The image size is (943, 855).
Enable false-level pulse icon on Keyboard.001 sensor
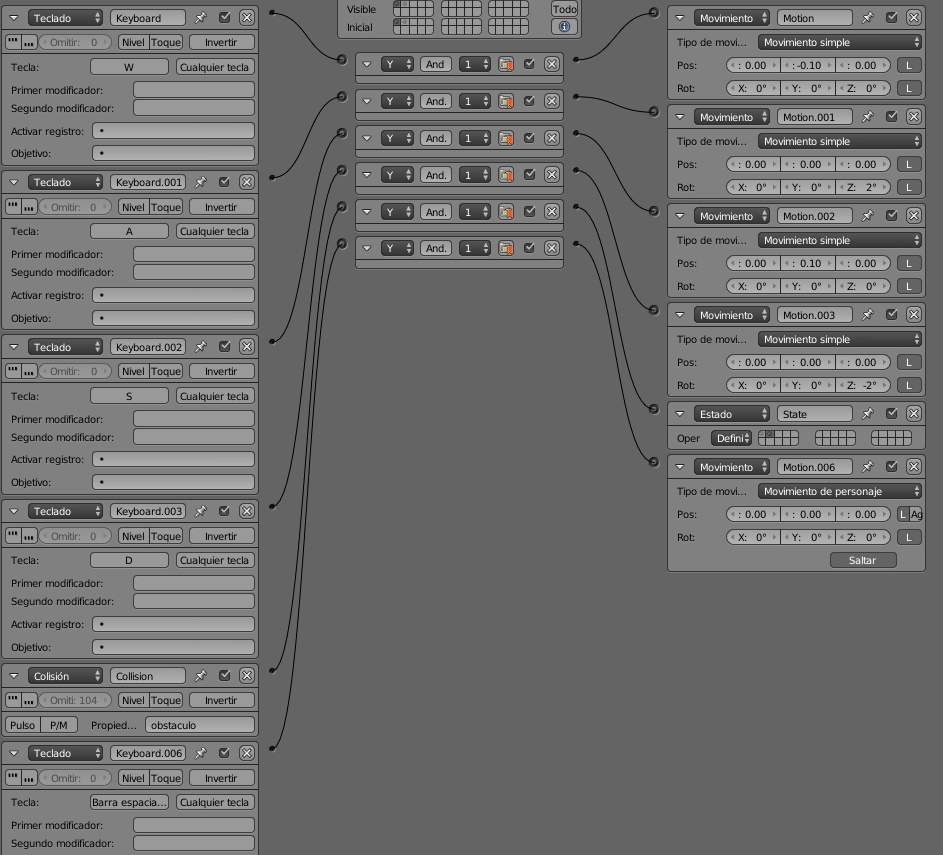28,207
